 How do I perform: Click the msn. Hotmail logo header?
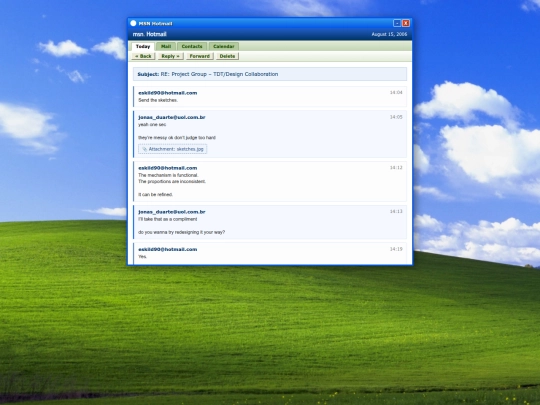coord(149,34)
